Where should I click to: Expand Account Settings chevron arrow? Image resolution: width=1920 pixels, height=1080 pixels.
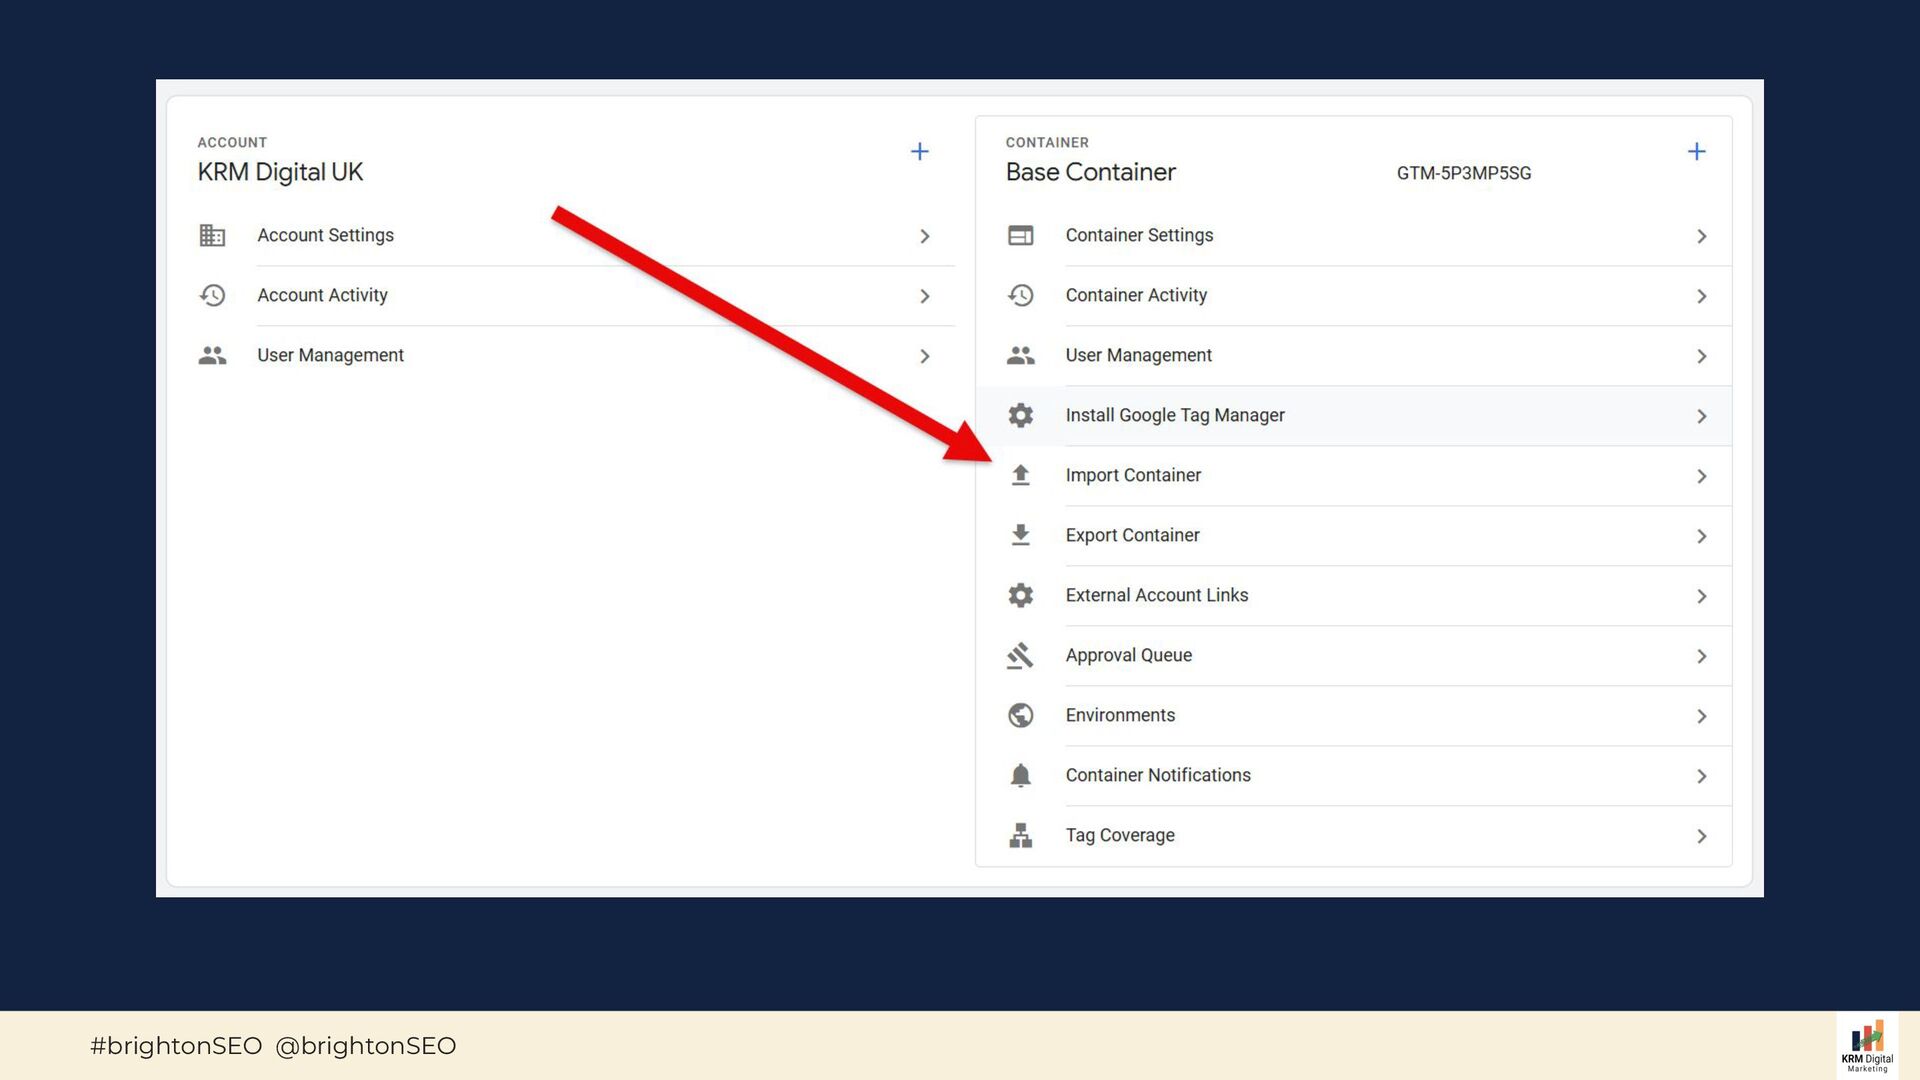(925, 237)
